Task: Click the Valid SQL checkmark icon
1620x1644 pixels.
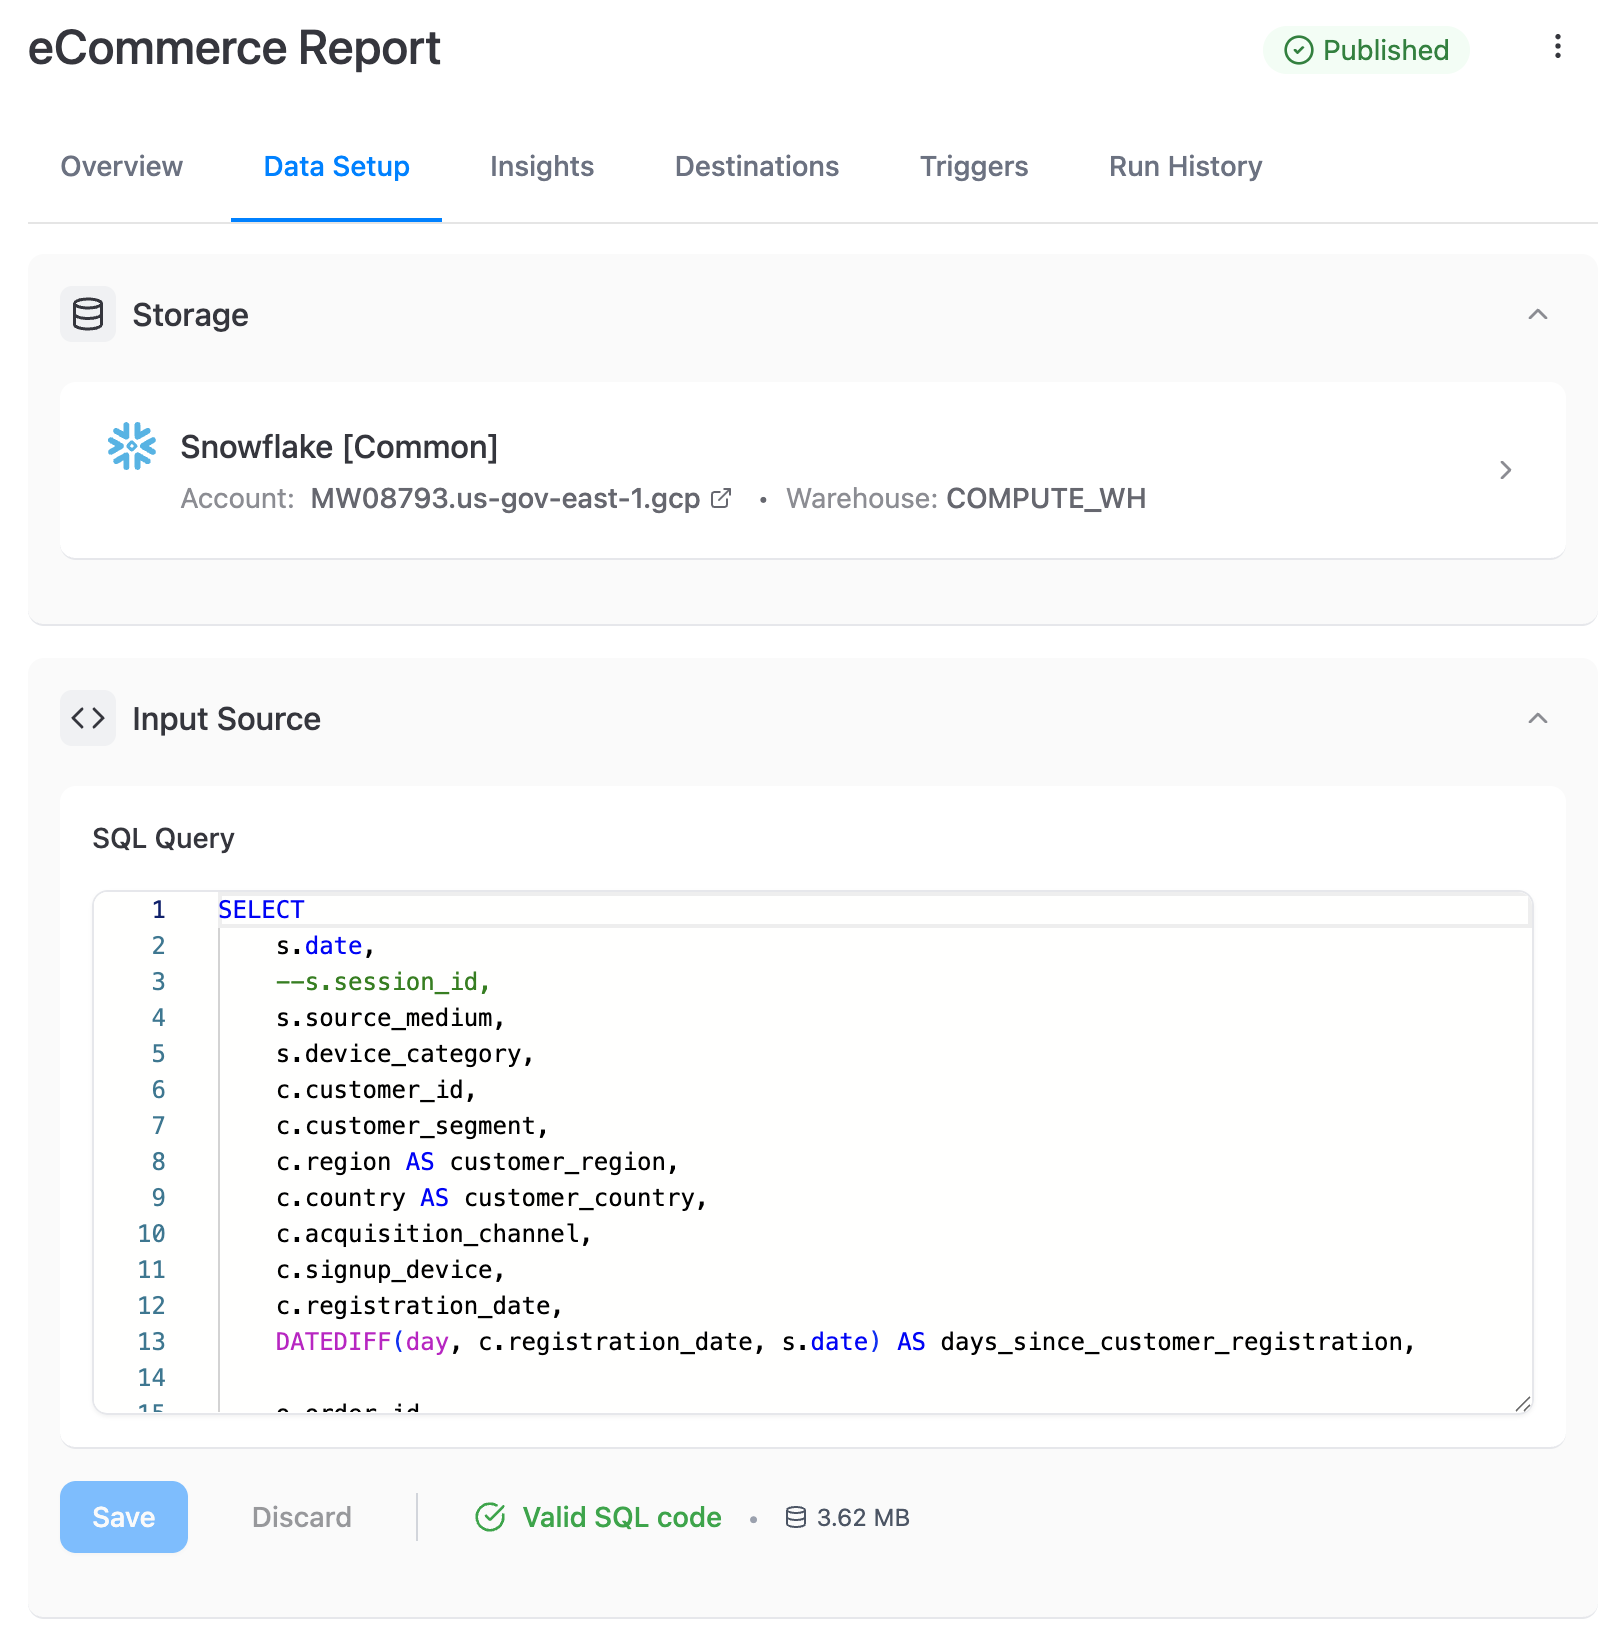Action: coord(490,1517)
